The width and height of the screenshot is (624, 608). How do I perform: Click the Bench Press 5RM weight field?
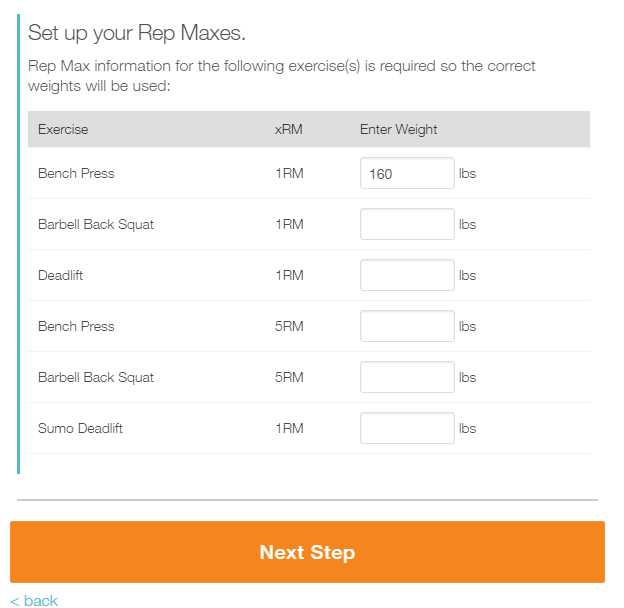click(x=407, y=327)
